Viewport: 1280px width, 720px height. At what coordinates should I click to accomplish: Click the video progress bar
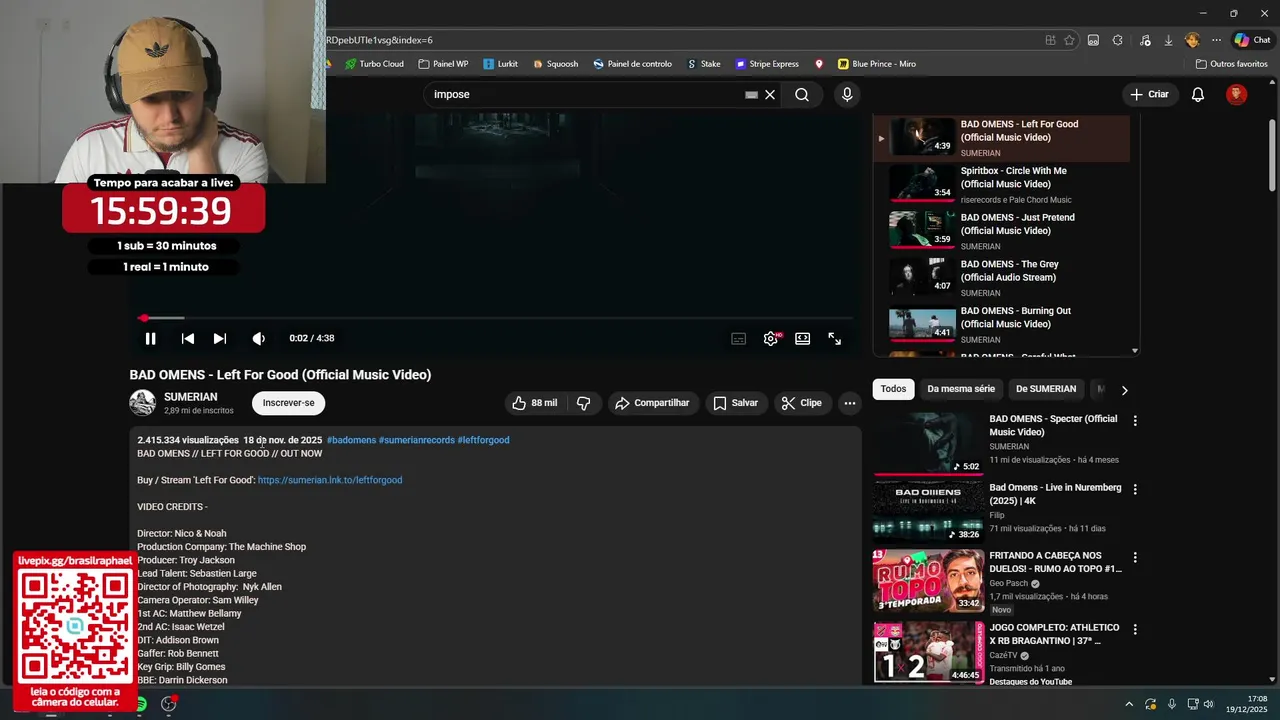click(x=495, y=318)
